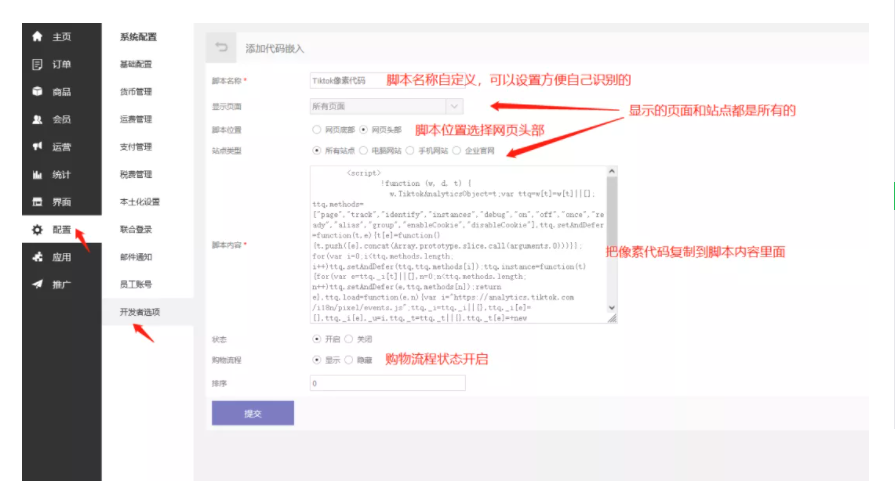The height and width of the screenshot is (503, 895).
Task: Click the textarea scrollbar down arrow
Action: pos(612,308)
